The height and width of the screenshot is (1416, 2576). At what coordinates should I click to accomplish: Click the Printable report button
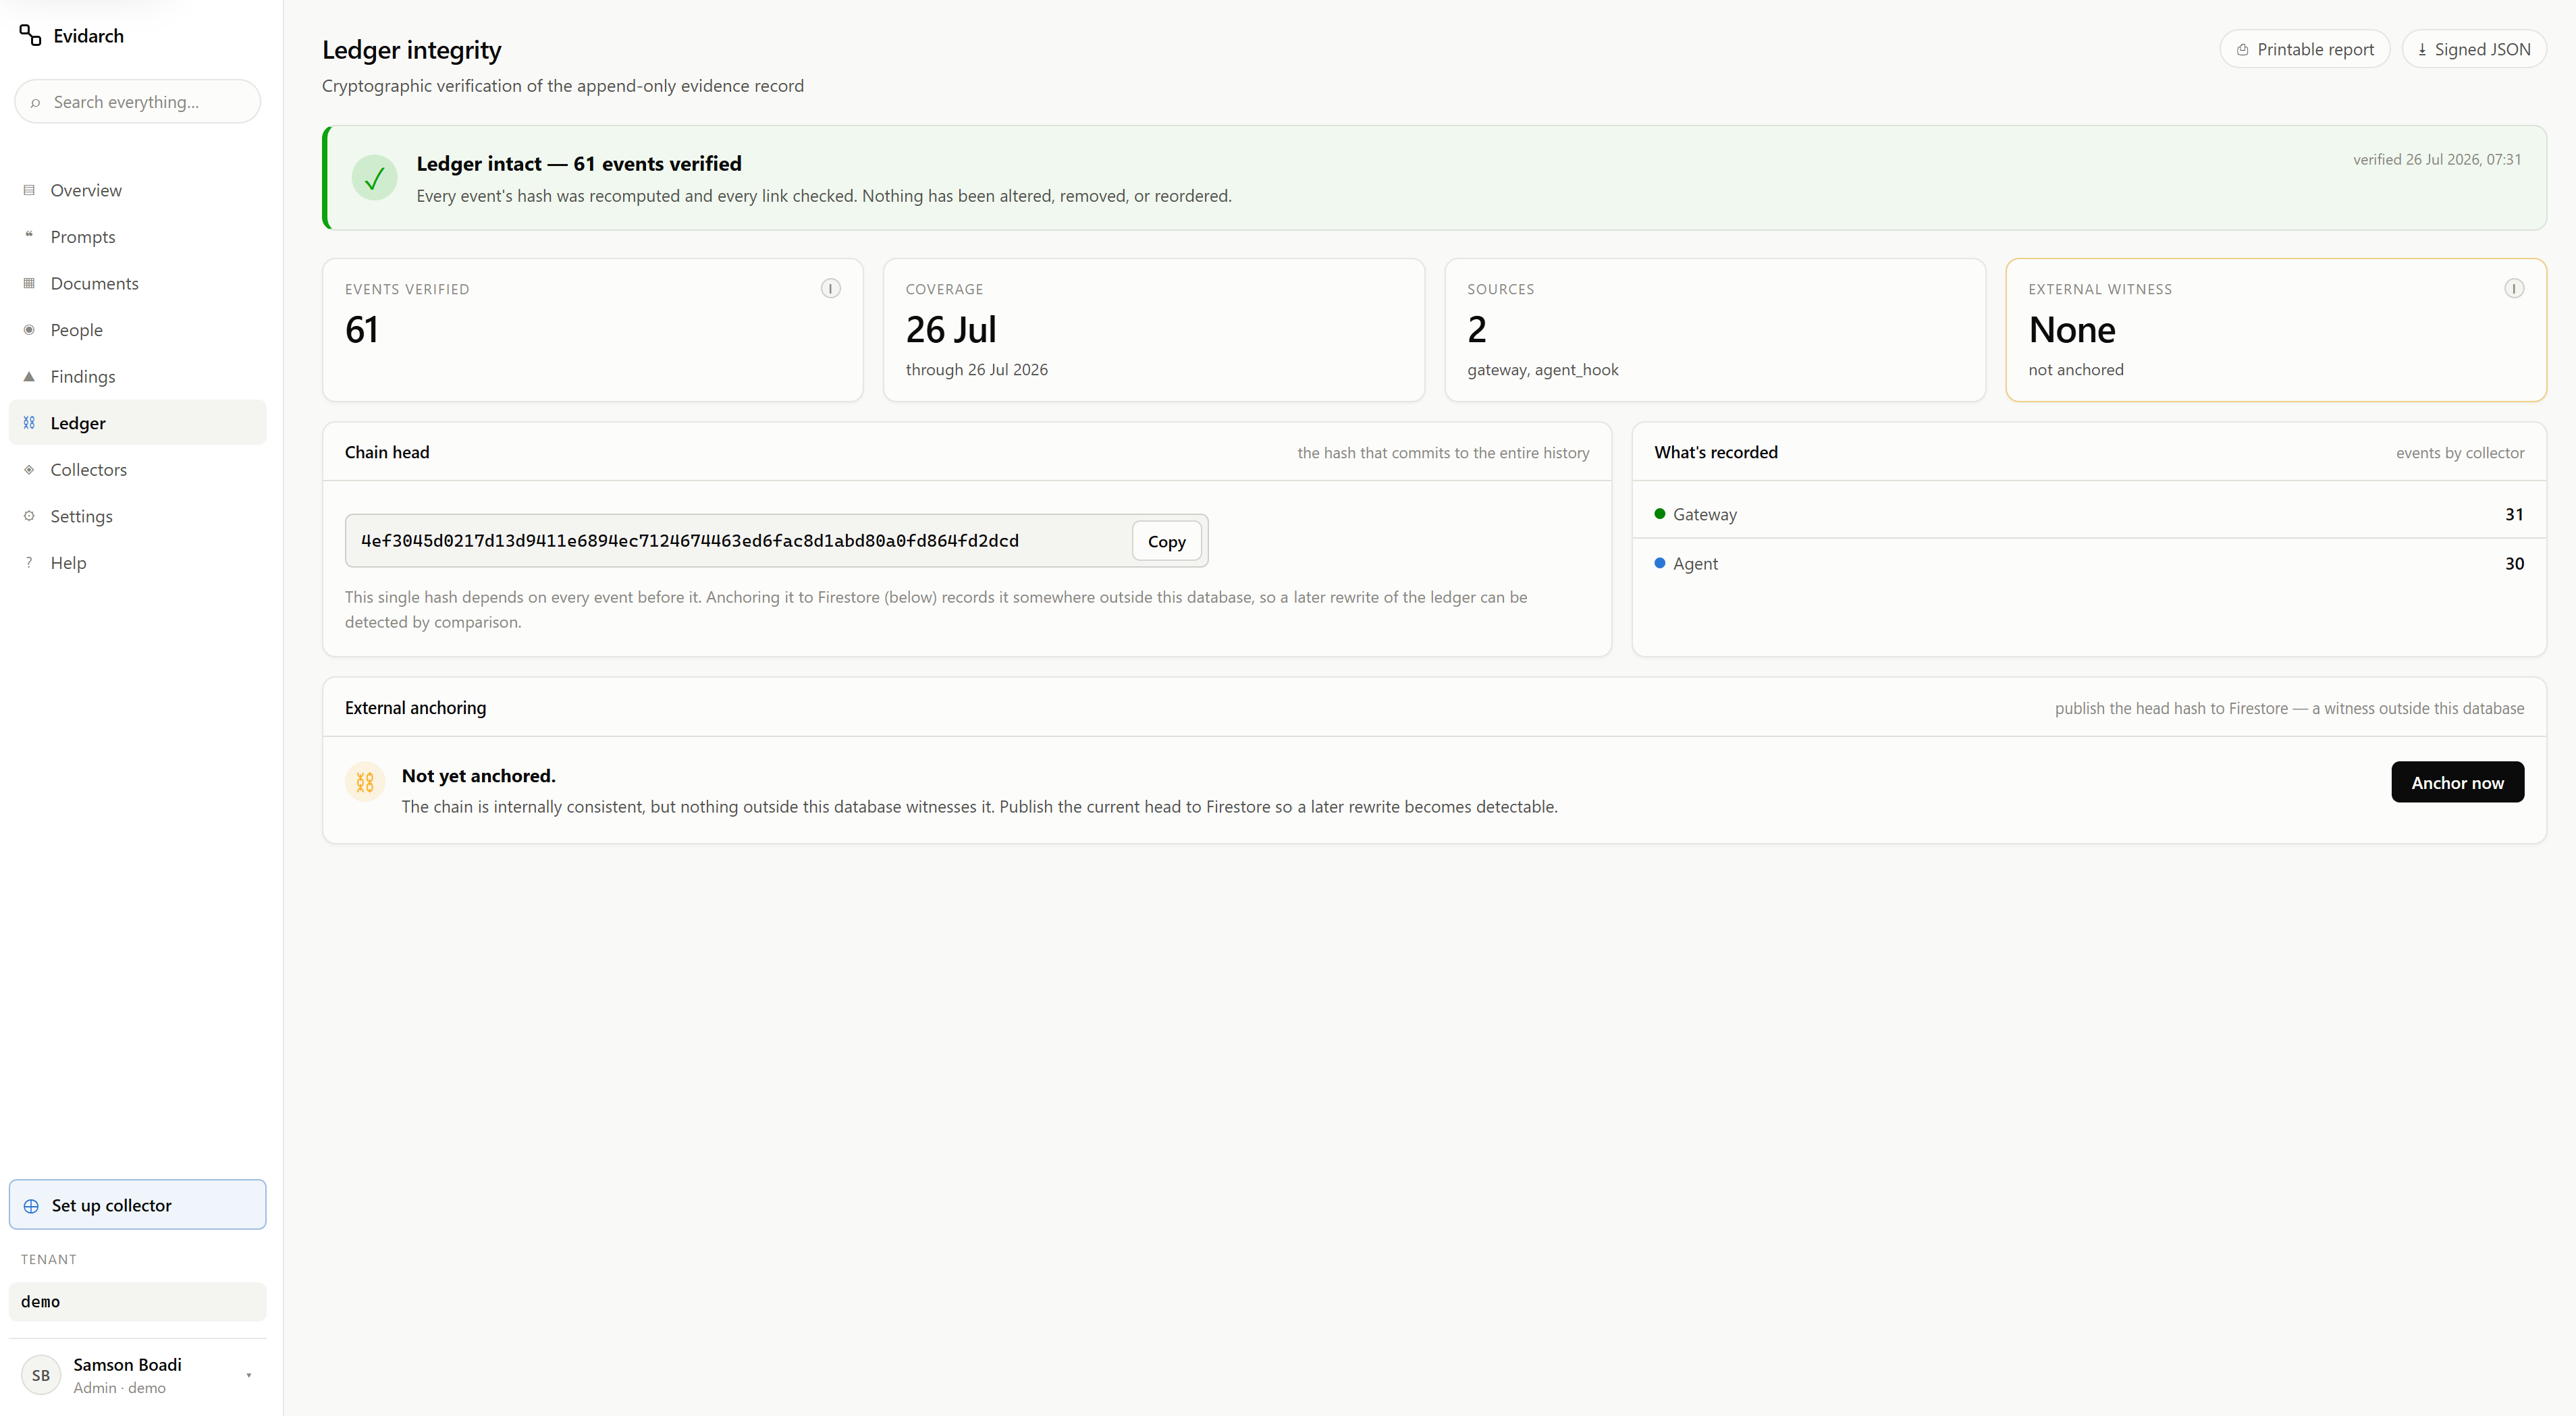(x=2305, y=49)
